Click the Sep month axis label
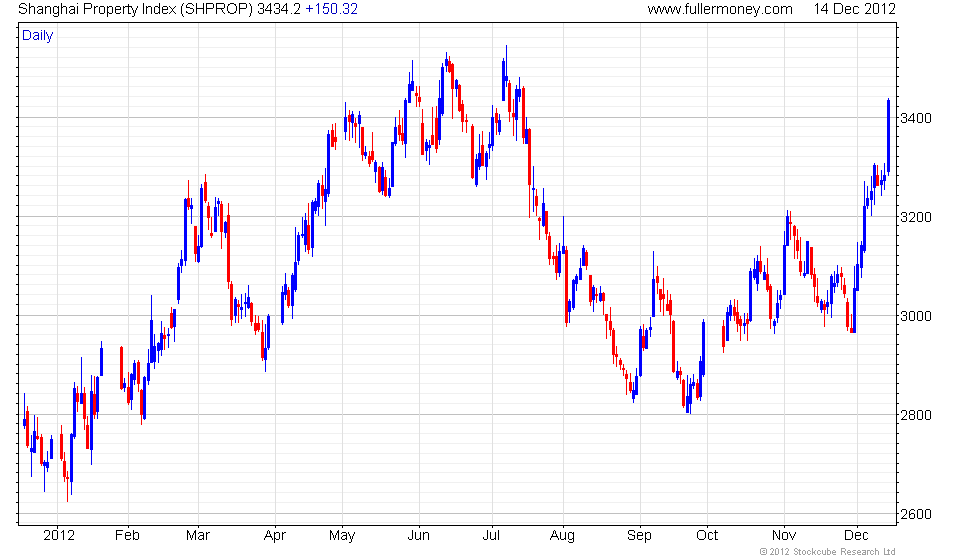Viewport: 980px width, 560px height. pos(639,536)
